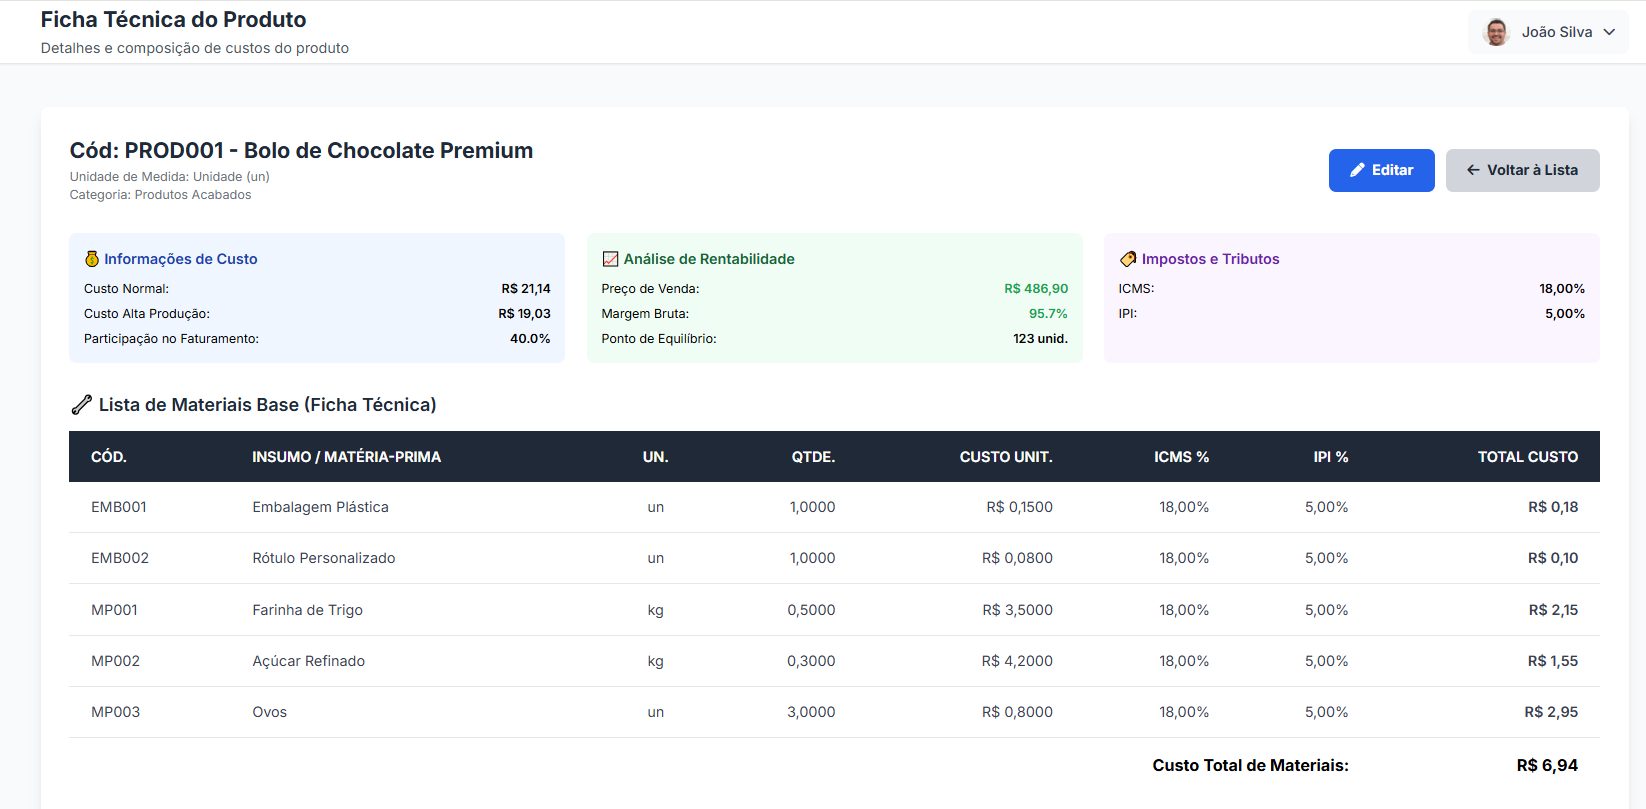Click the Ovos row name
The image size is (1646, 809).
click(269, 712)
